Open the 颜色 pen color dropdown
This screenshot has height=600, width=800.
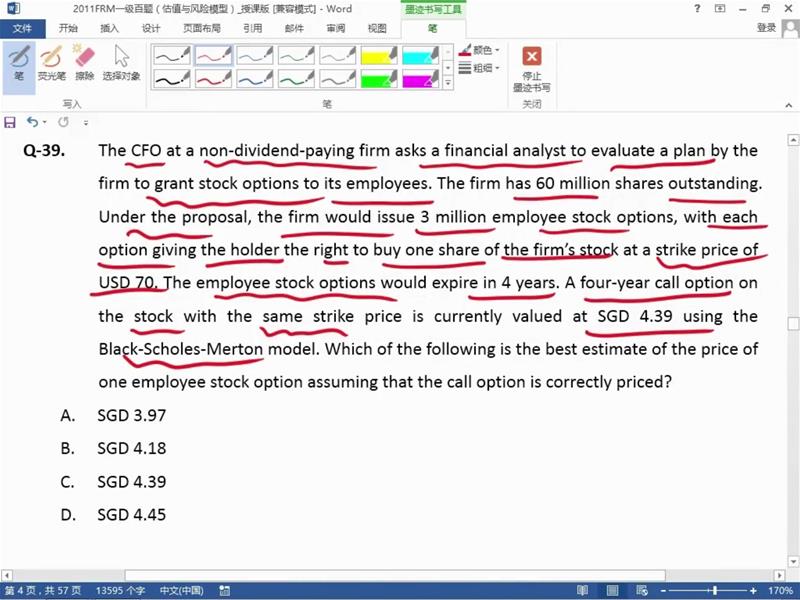(479, 50)
